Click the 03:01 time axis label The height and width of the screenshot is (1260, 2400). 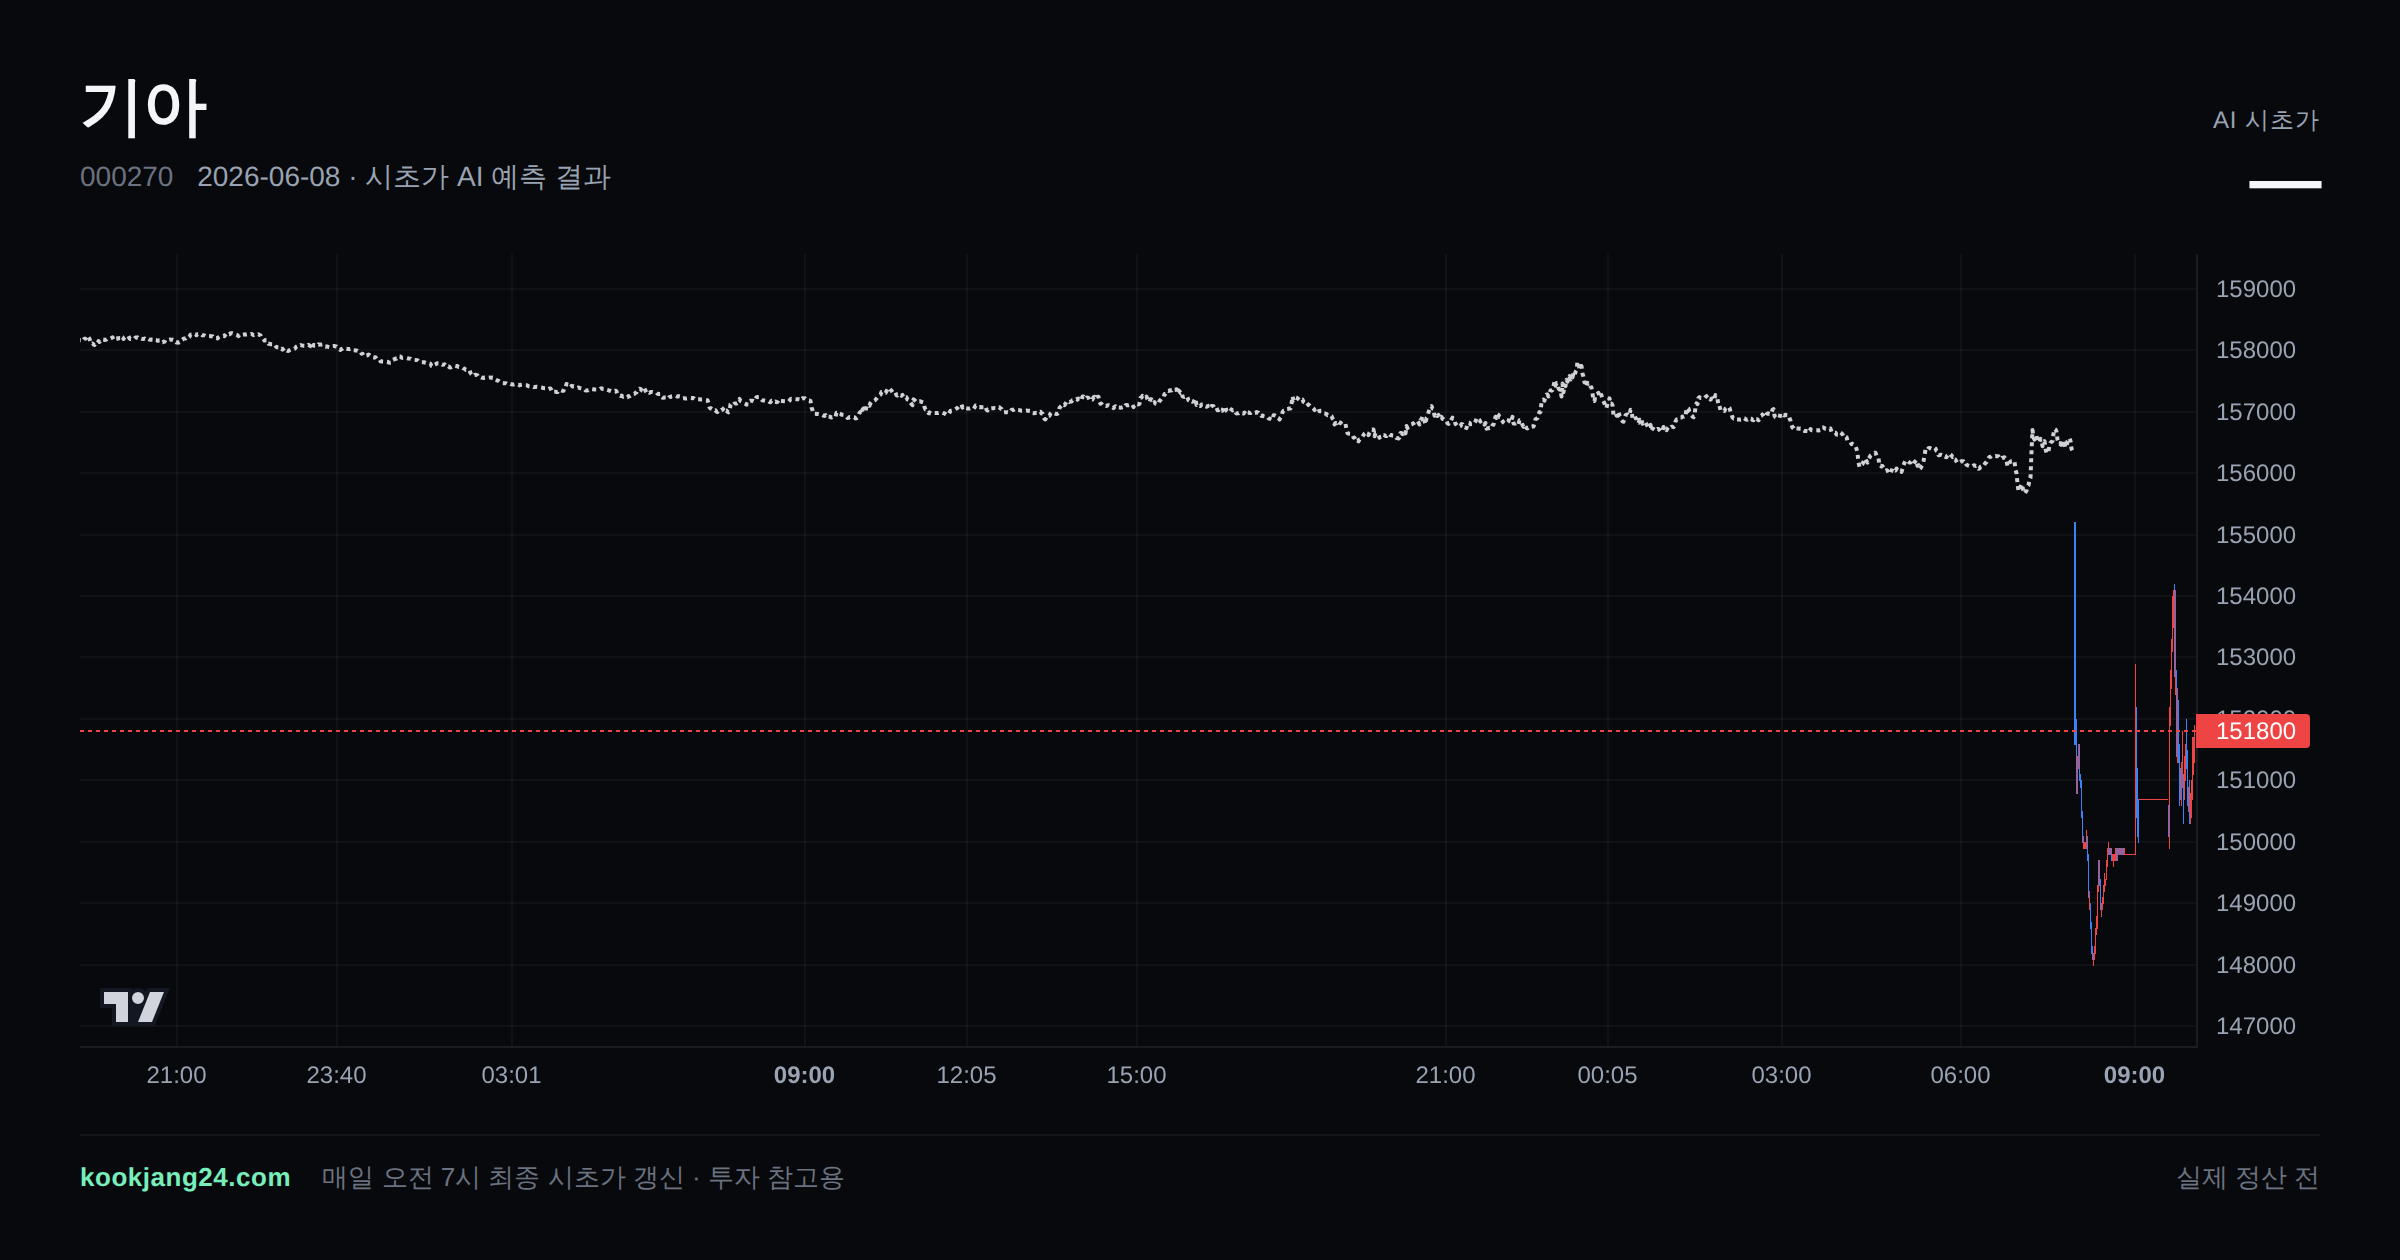(511, 1075)
